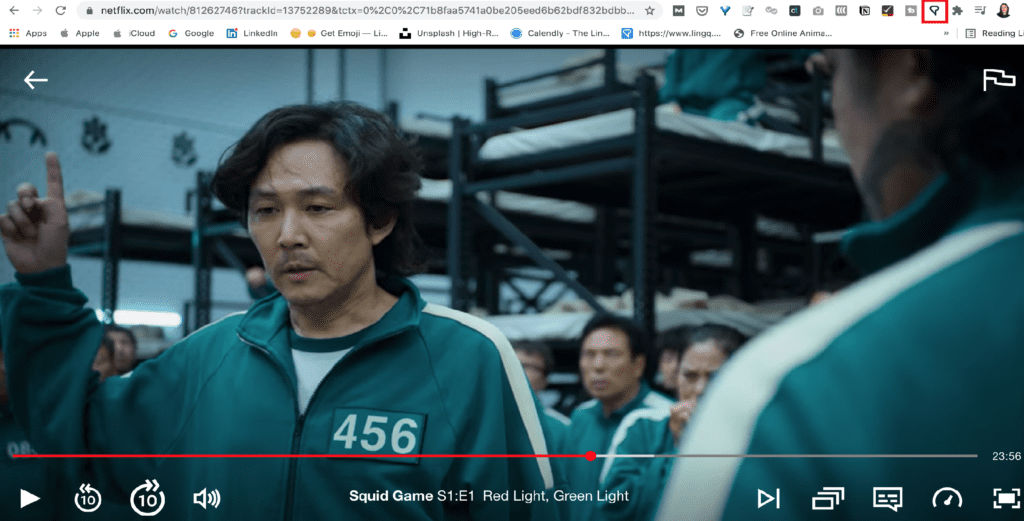Open the Chrome profile avatar
Image resolution: width=1024 pixels, height=521 pixels.
tap(1004, 10)
